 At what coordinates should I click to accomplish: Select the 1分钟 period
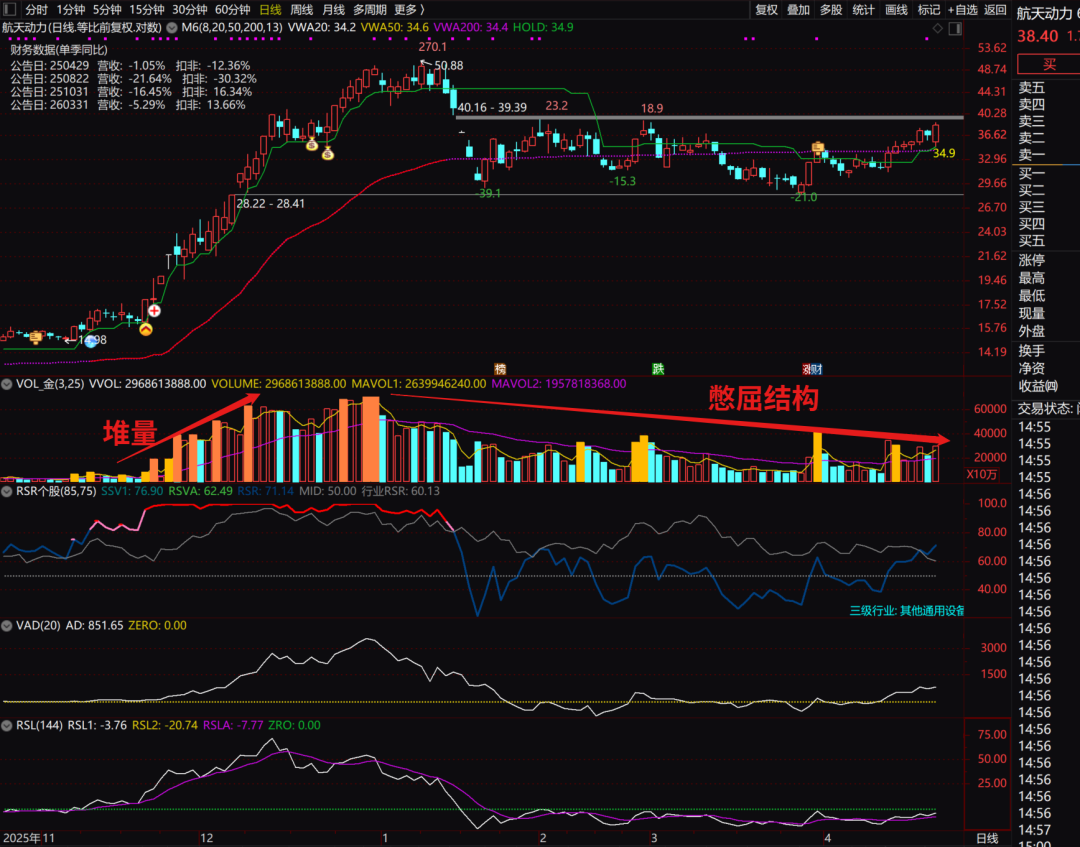tap(71, 10)
